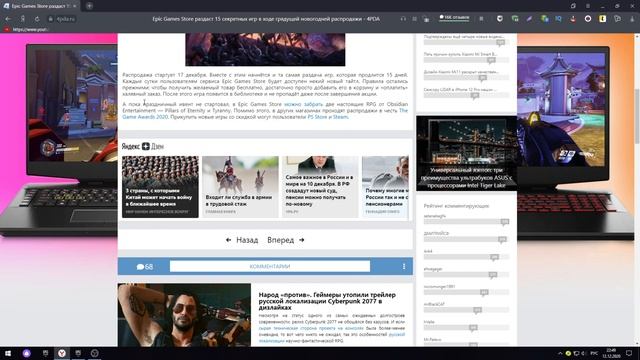
Task: Open the Windows notification center icon
Action: point(629,353)
